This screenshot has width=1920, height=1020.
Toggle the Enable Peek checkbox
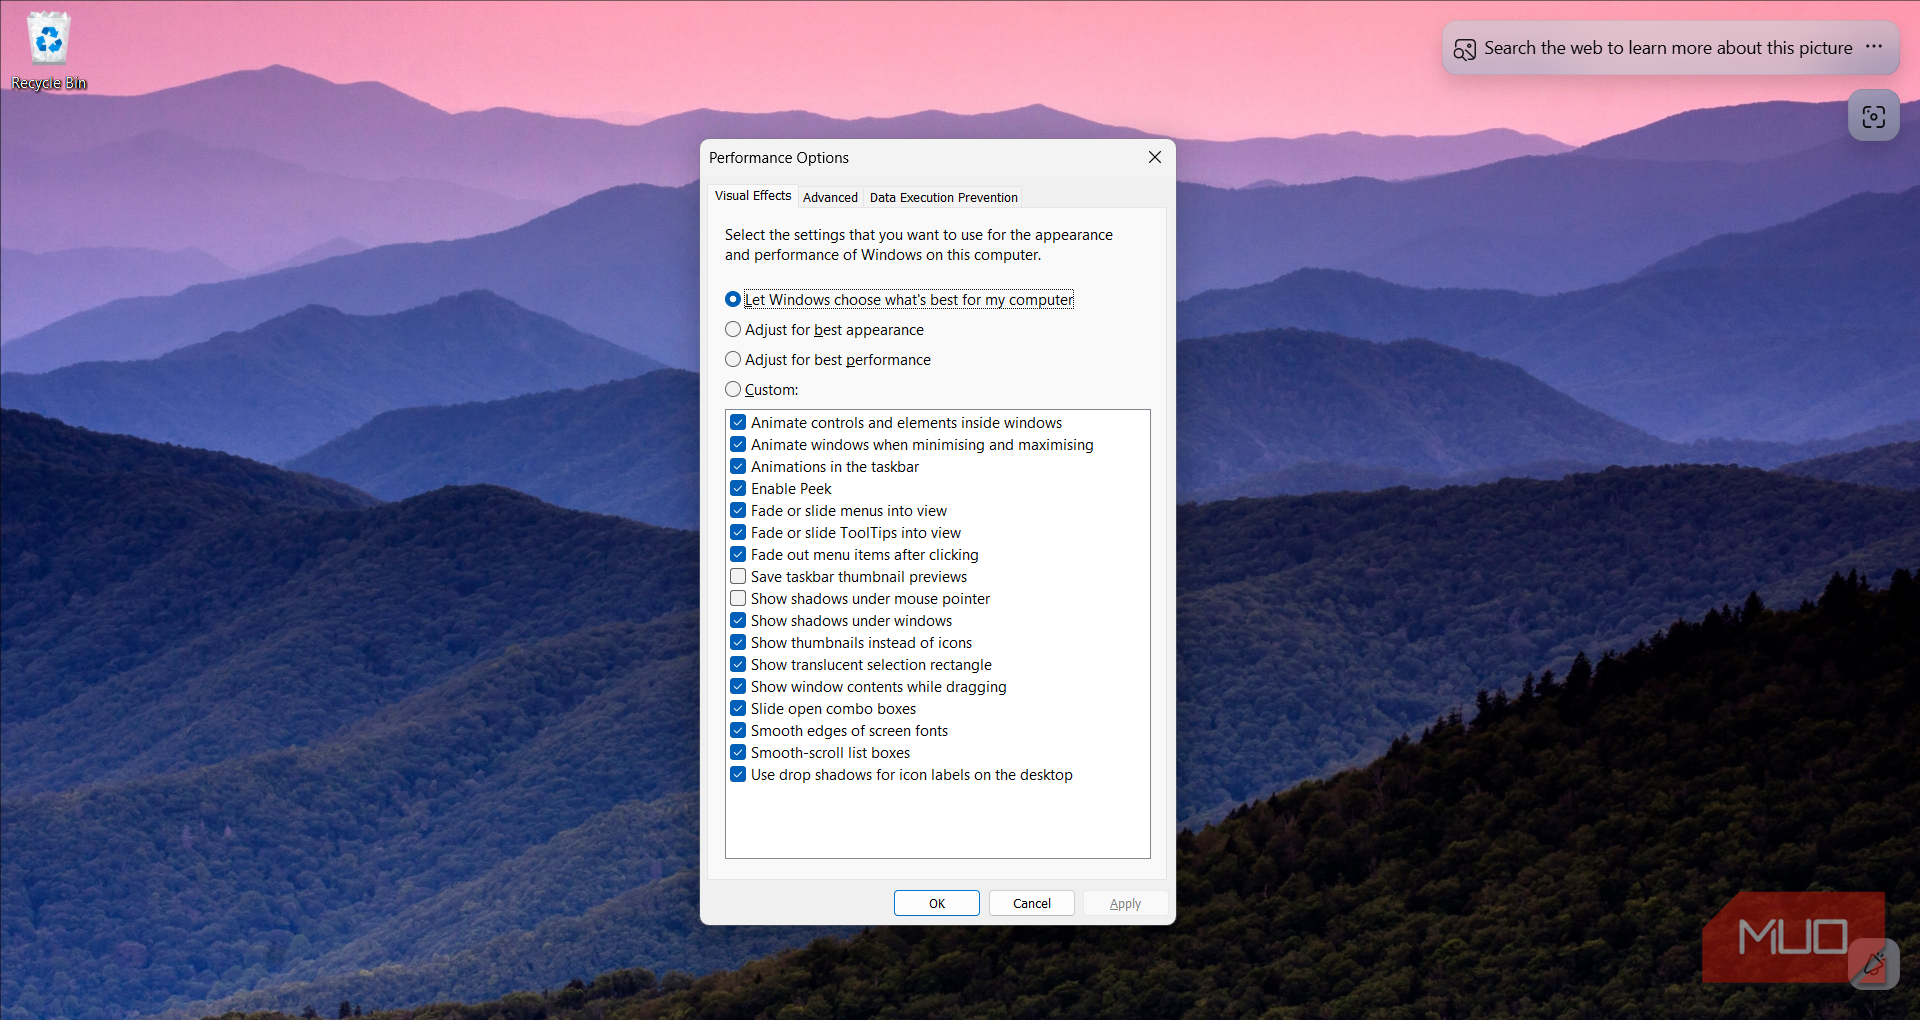[x=738, y=488]
